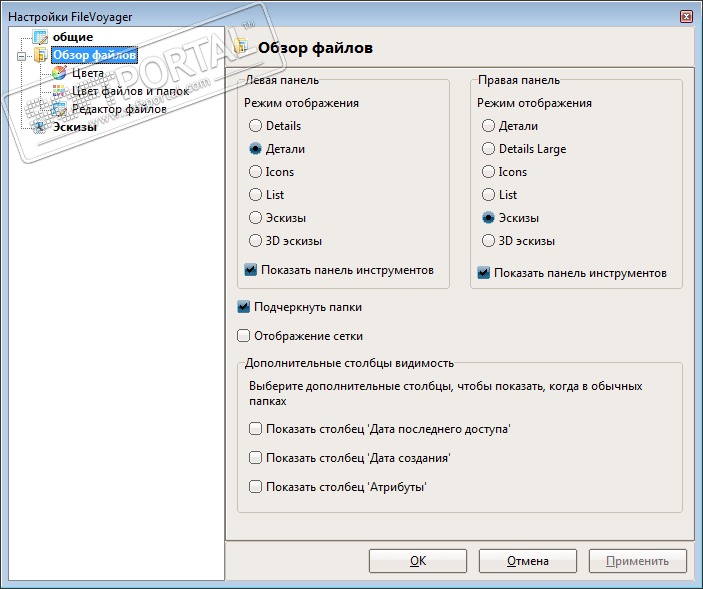Select Details Large mode for right panel
This screenshot has height=589, width=703.
pos(488,149)
